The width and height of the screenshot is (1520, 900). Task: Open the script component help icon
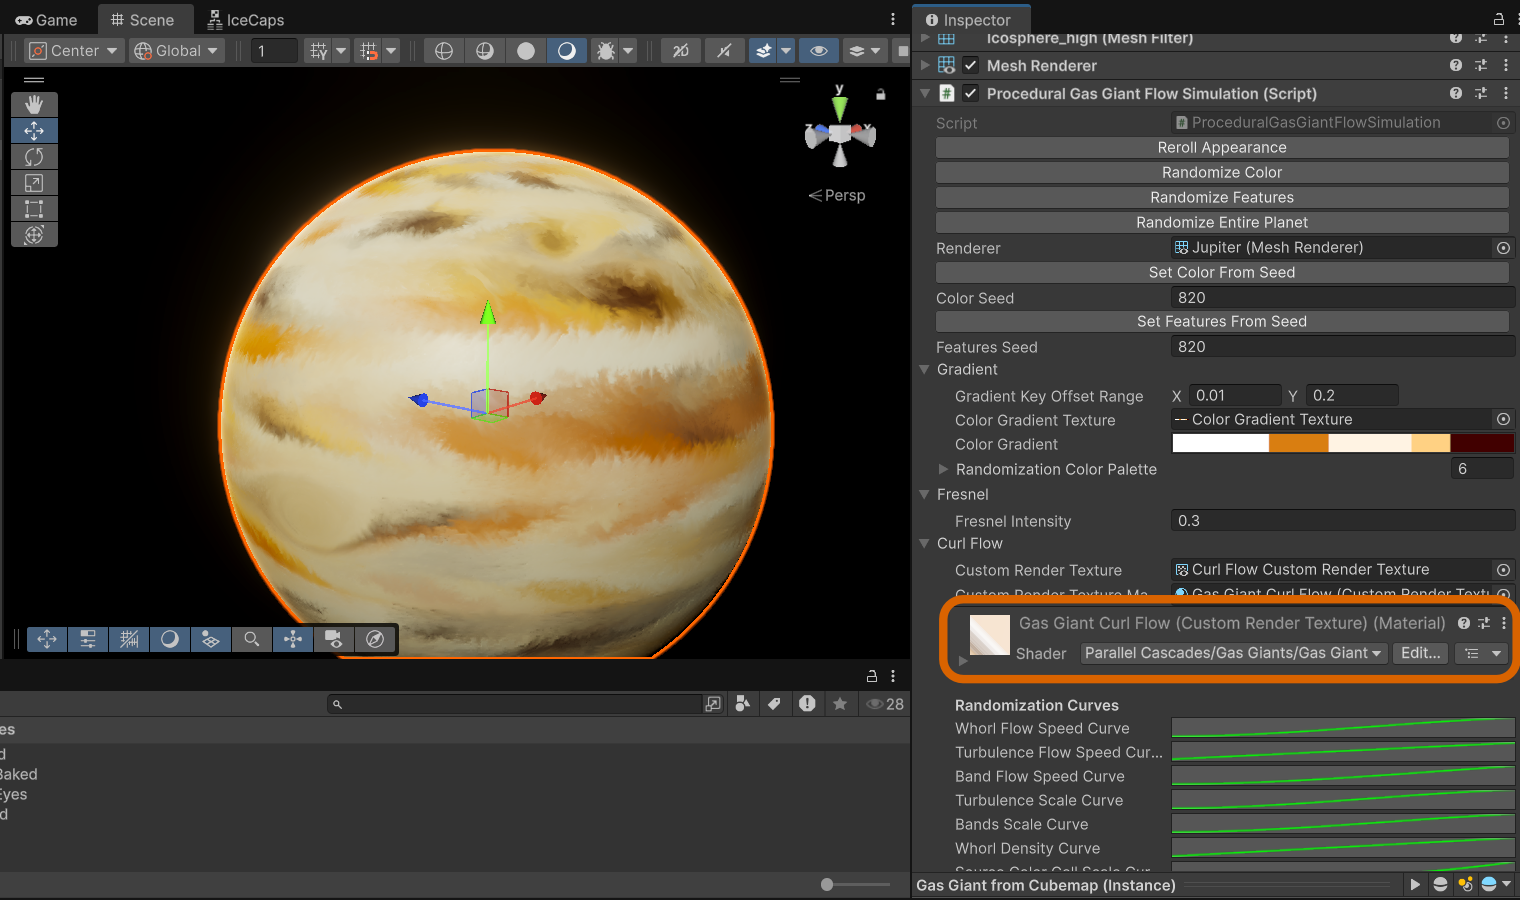(1456, 93)
